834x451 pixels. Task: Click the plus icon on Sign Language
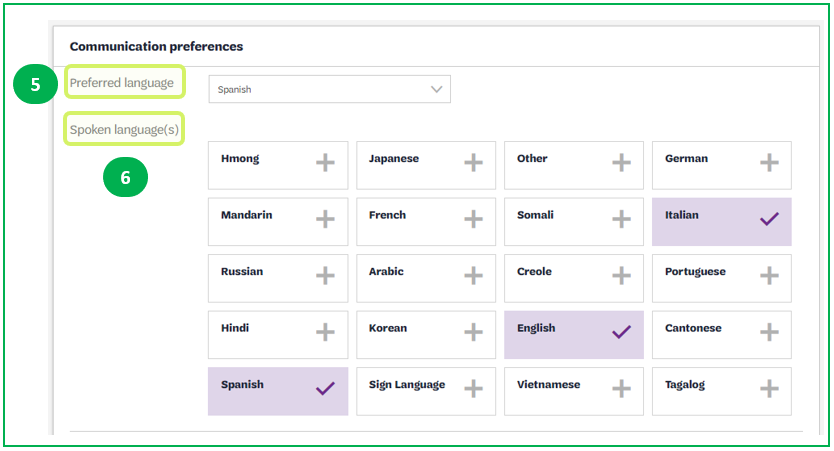click(473, 388)
